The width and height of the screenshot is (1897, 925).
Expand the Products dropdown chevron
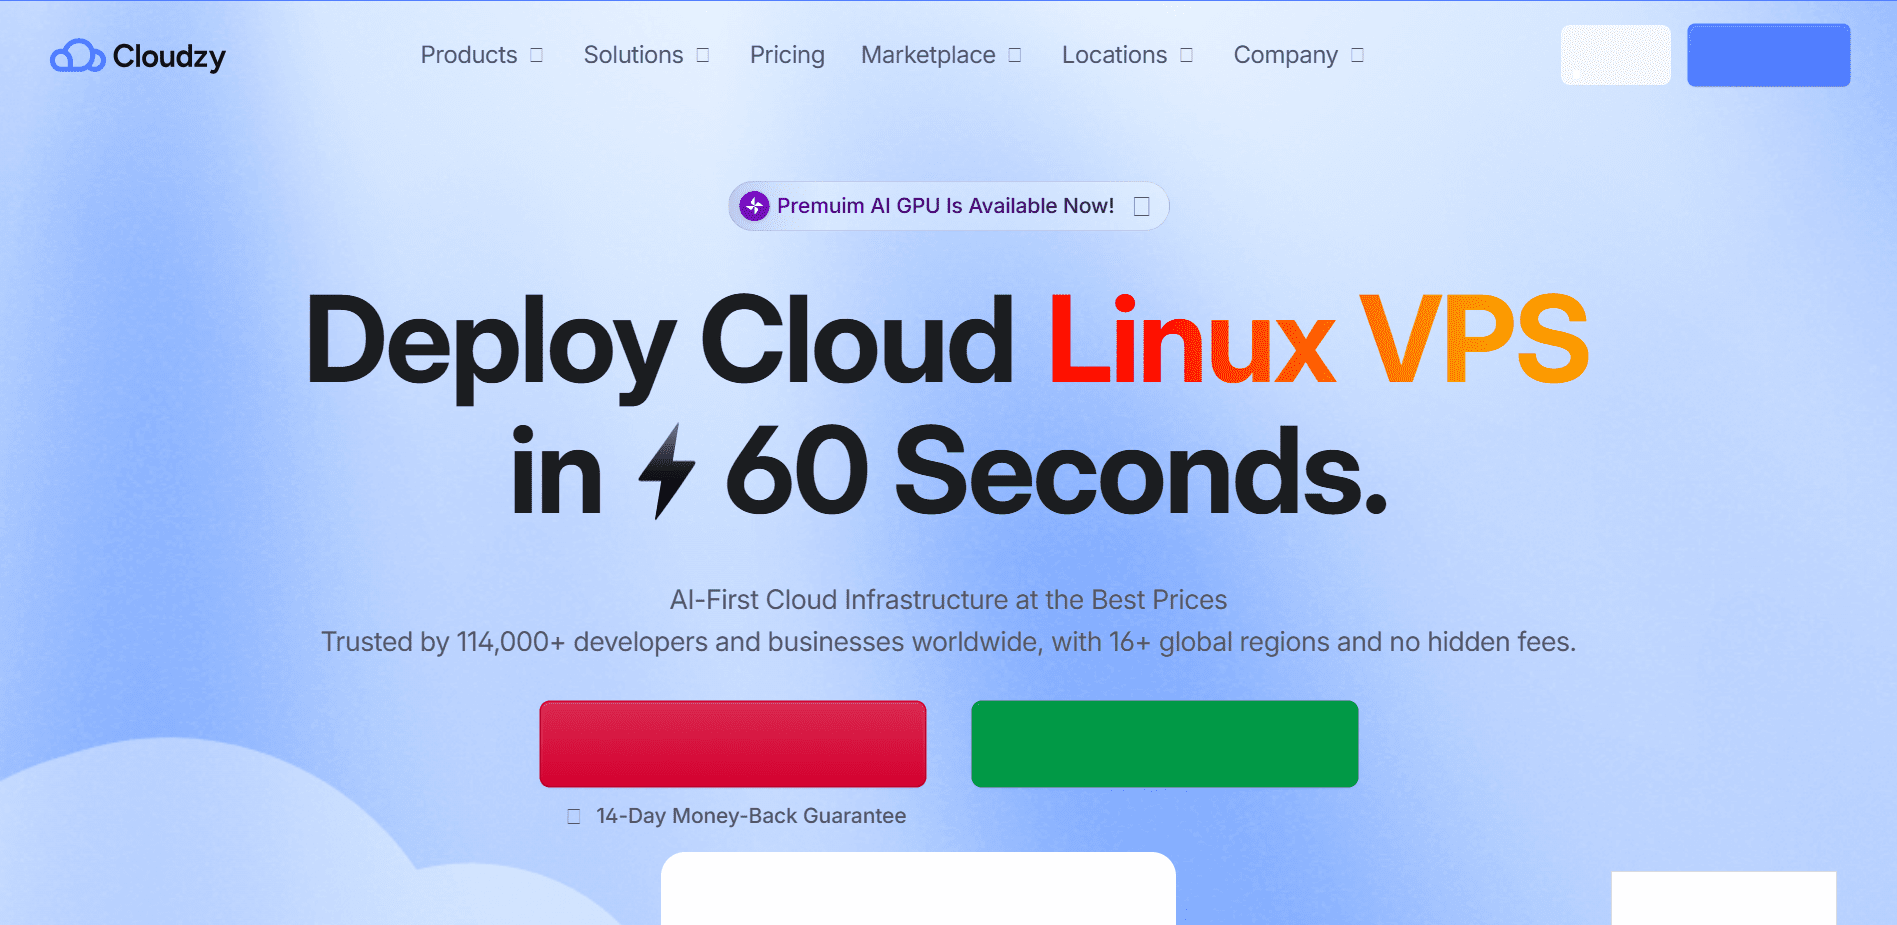click(x=537, y=55)
